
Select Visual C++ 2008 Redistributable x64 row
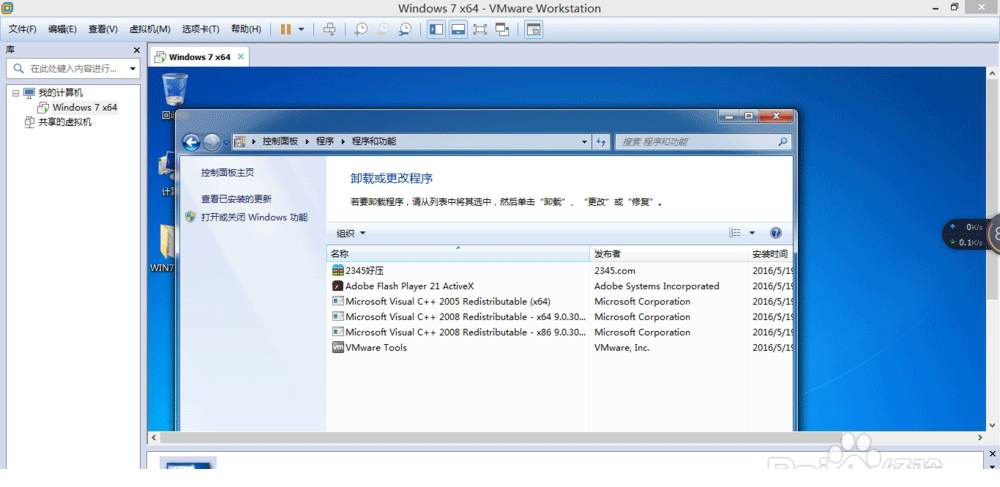(560, 317)
